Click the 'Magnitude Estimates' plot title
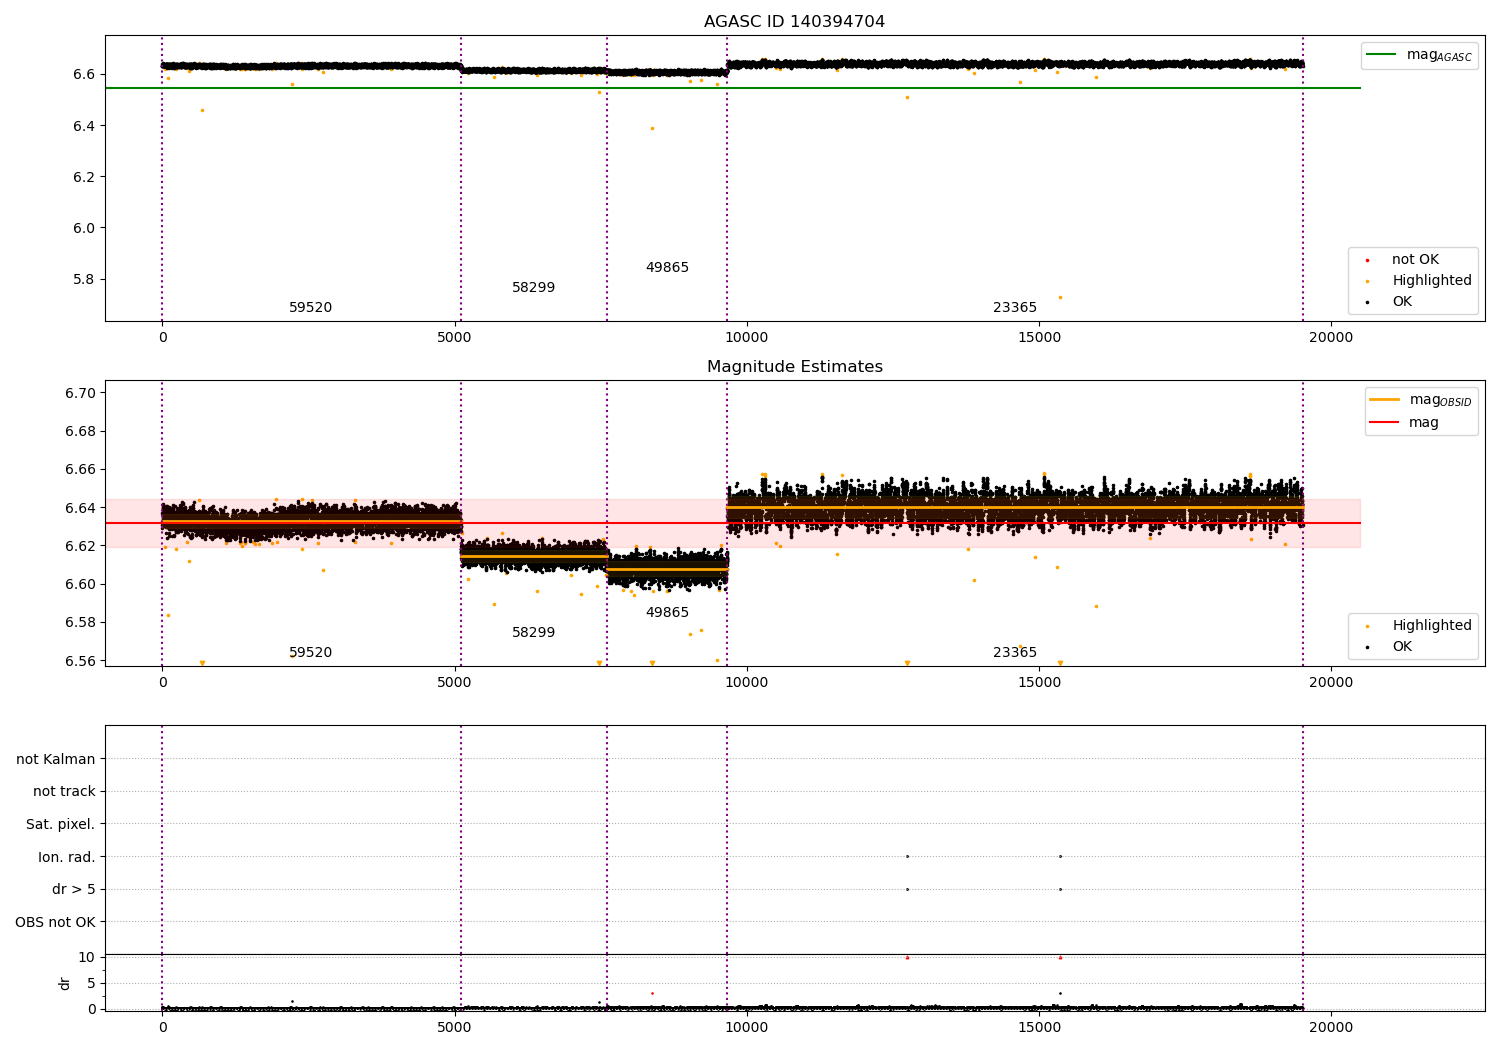 (x=794, y=367)
